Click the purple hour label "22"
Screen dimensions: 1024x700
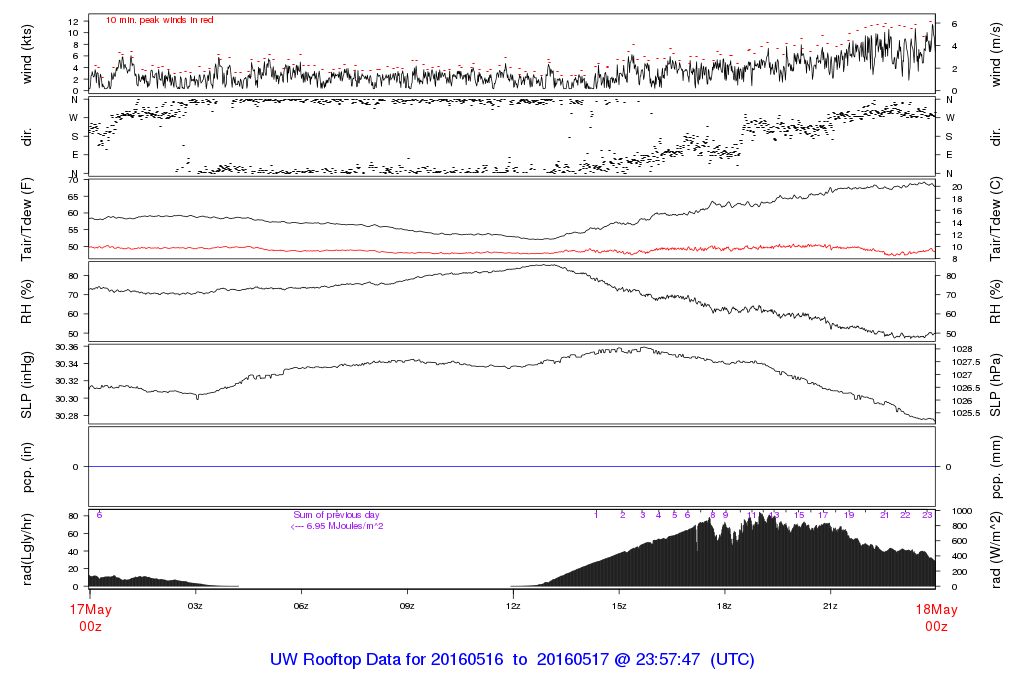point(905,515)
